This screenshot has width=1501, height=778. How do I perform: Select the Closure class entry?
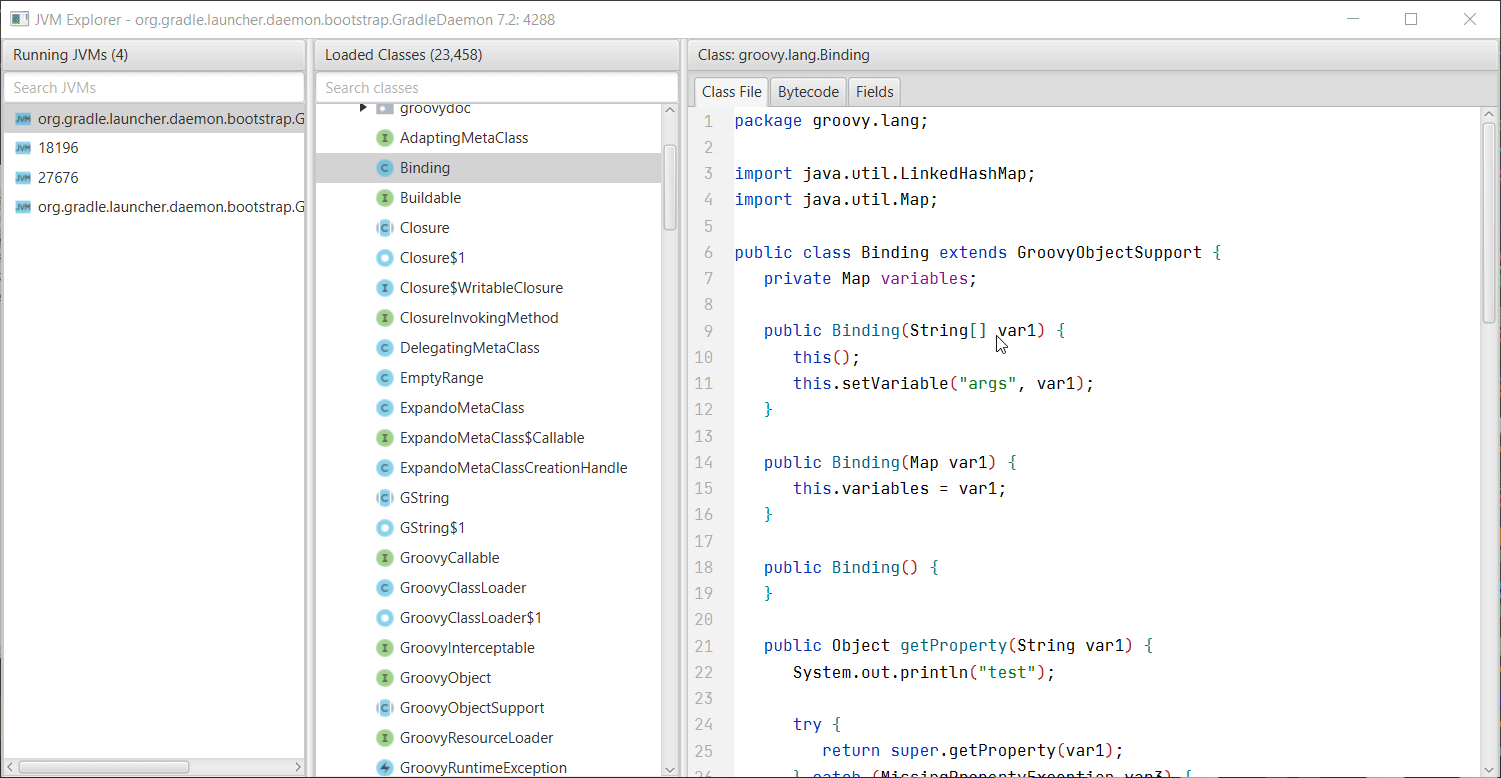[x=488, y=228]
